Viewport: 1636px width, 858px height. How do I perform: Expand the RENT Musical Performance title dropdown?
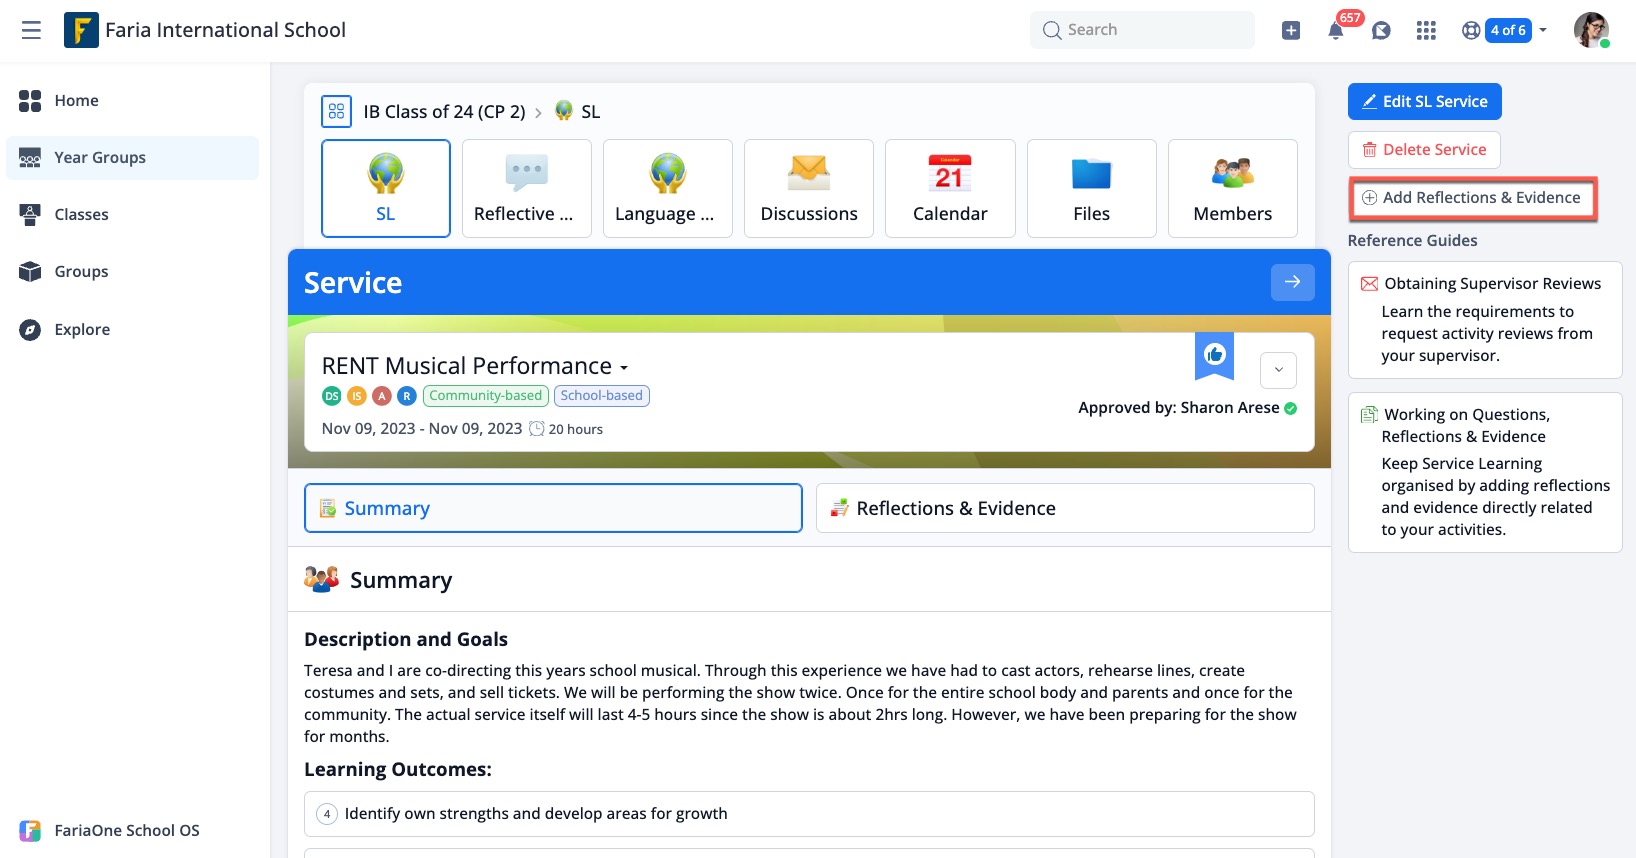coord(624,367)
